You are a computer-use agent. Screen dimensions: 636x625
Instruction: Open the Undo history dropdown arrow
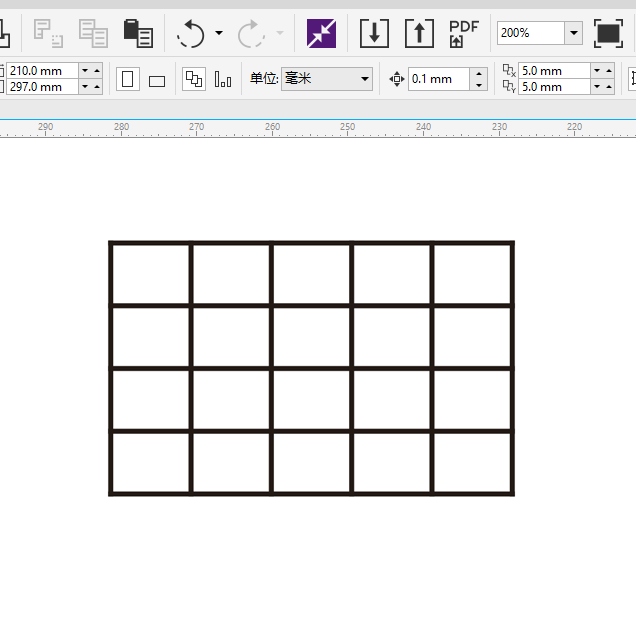click(219, 33)
